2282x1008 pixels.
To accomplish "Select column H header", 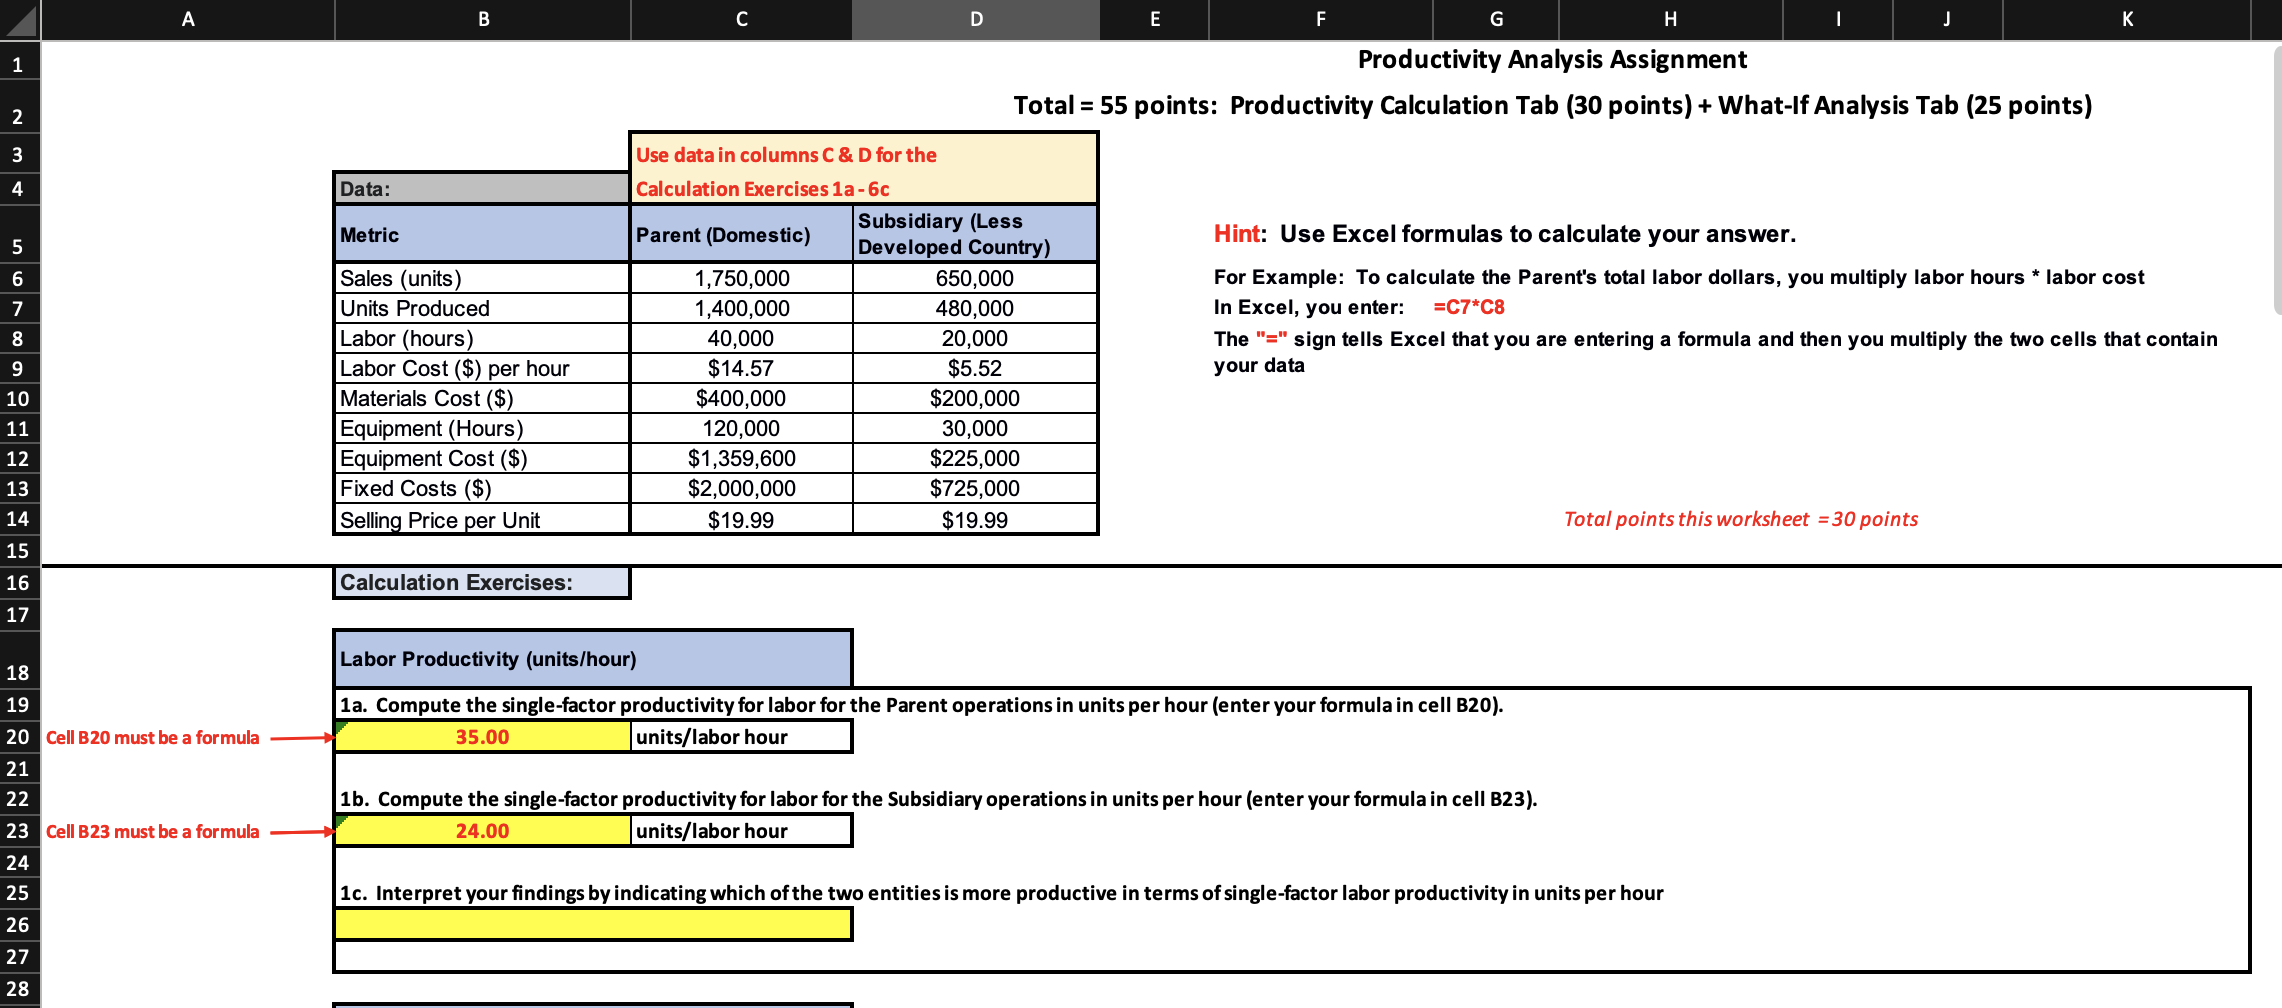I will (x=1671, y=19).
